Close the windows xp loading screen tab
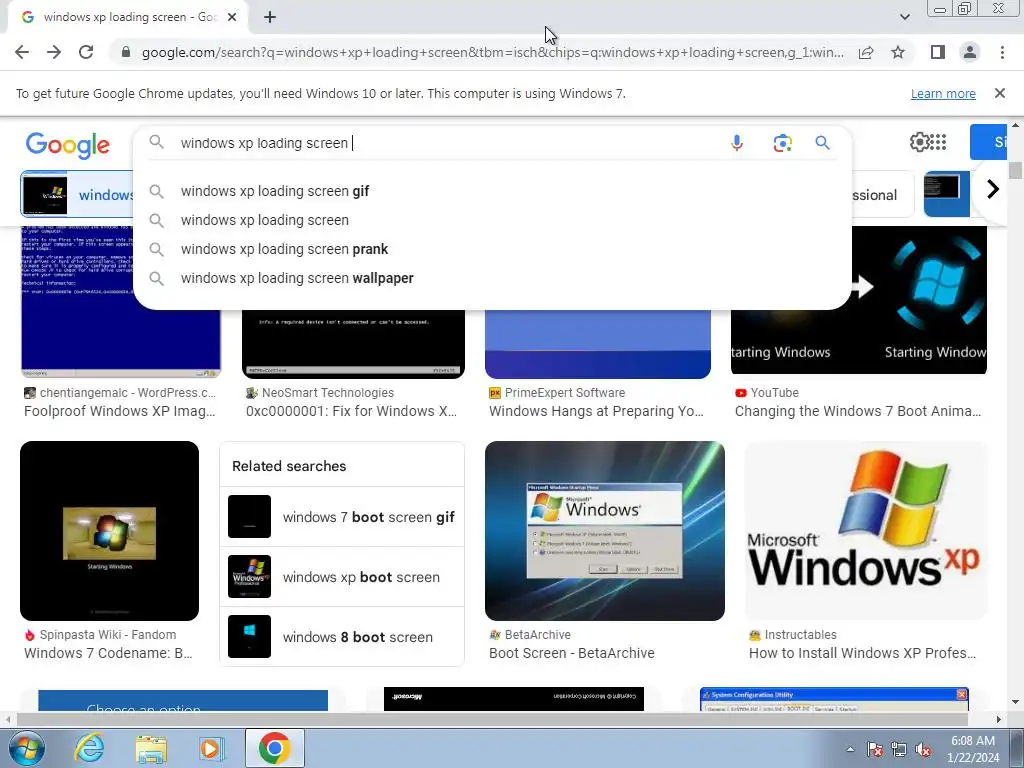 (x=232, y=18)
